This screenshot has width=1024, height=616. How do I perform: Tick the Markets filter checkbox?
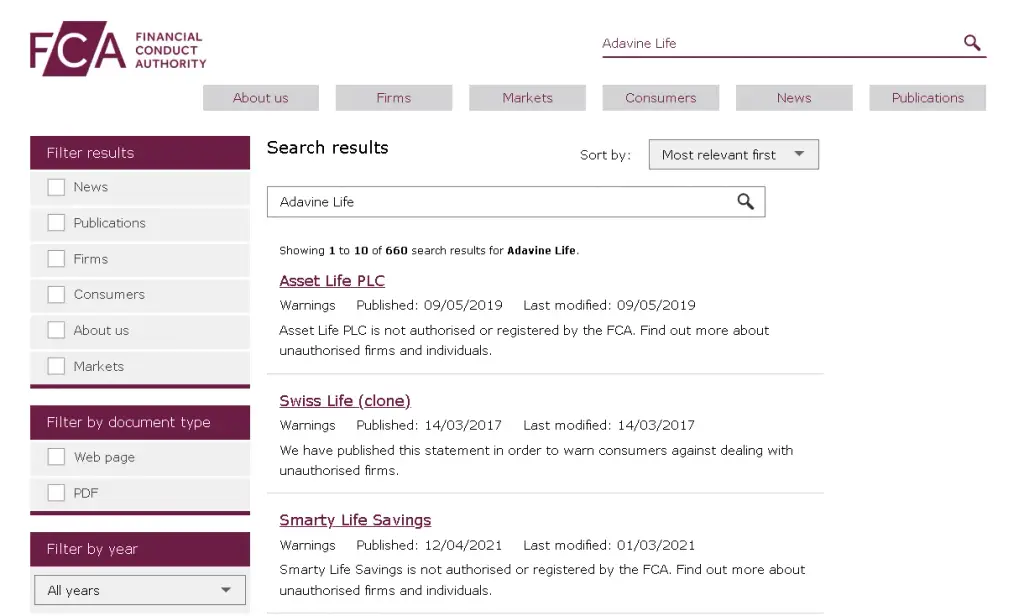point(56,366)
